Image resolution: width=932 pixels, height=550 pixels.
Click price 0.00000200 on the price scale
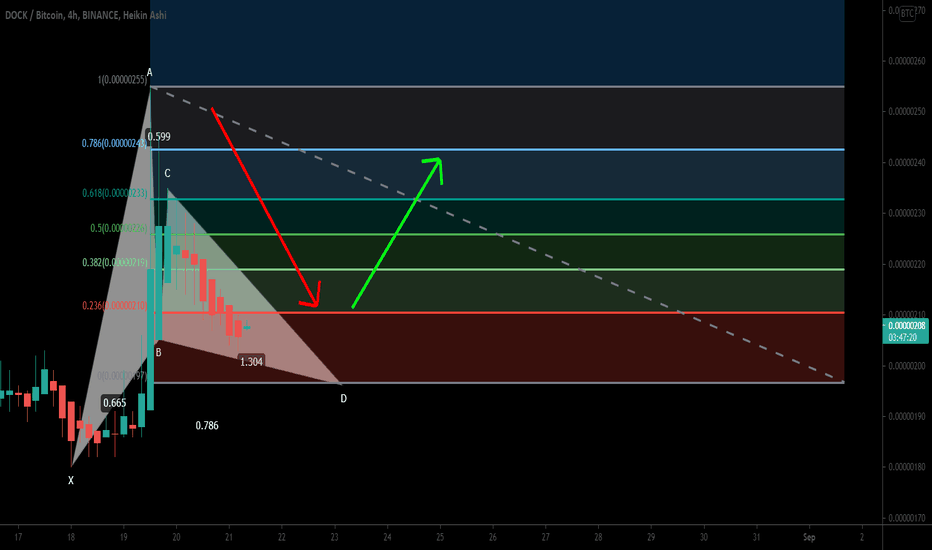coord(906,366)
